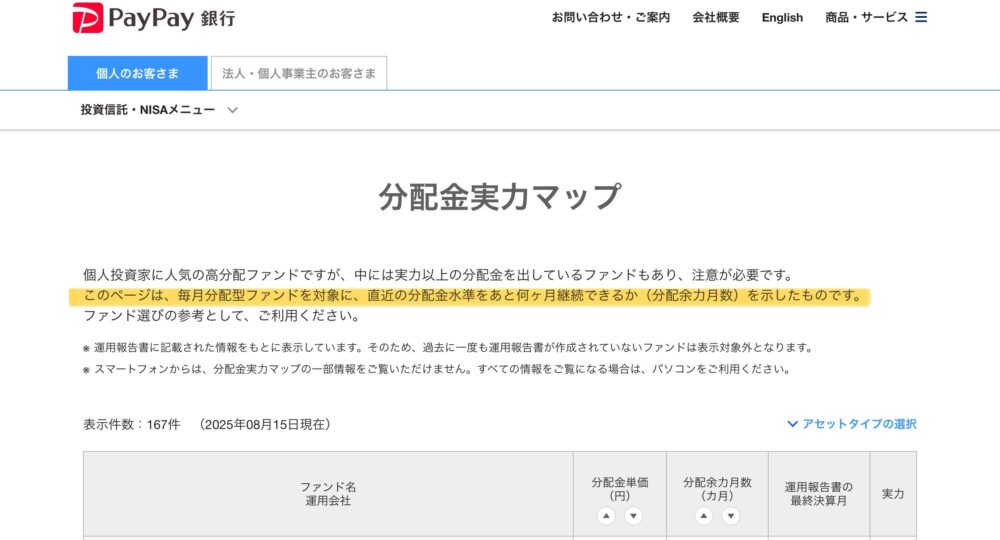Click the highlighted sentence about 分配余力月数
This screenshot has height=540, width=1000.
click(472, 296)
